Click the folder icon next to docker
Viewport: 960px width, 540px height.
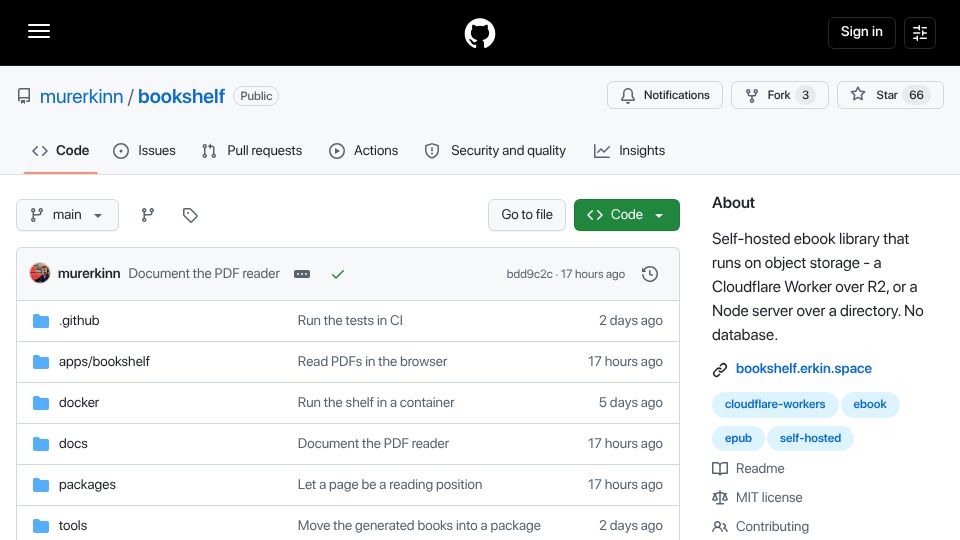pos(41,403)
